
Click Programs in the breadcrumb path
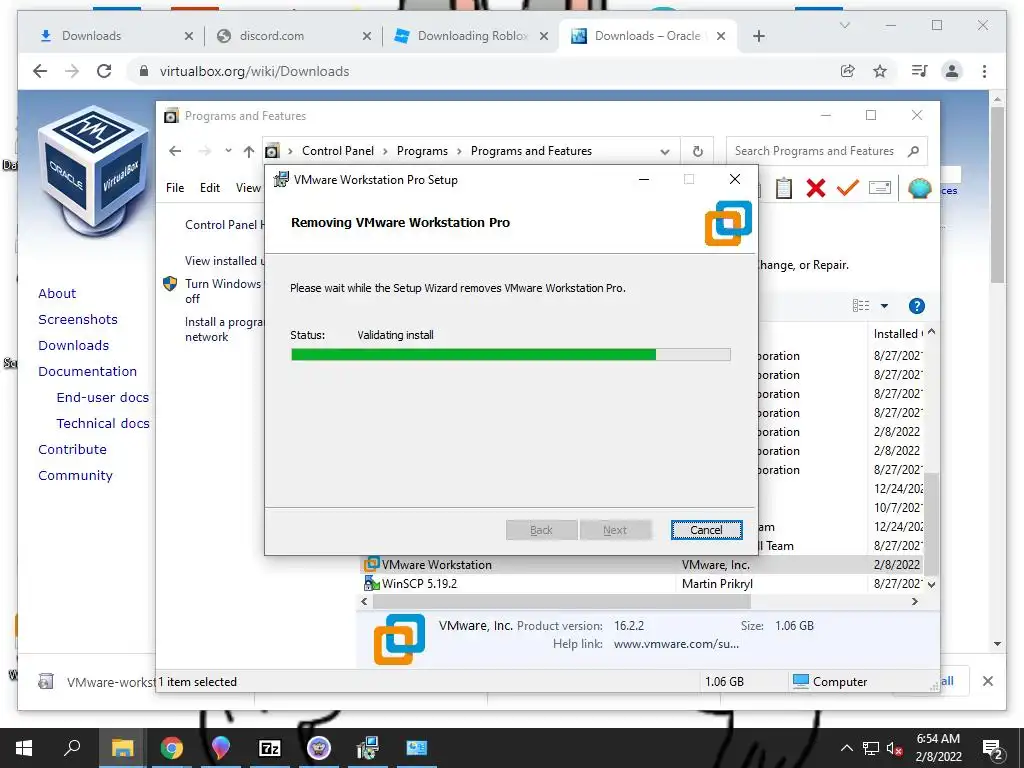point(422,151)
